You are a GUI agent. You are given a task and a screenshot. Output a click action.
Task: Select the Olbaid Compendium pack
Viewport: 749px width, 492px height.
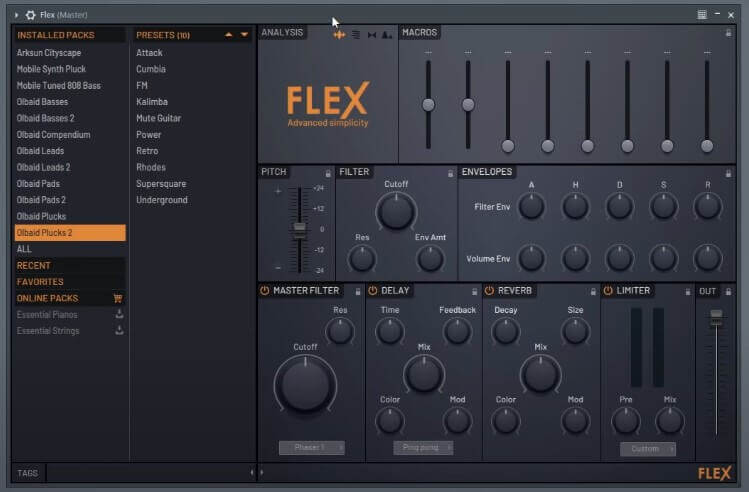tap(54, 135)
